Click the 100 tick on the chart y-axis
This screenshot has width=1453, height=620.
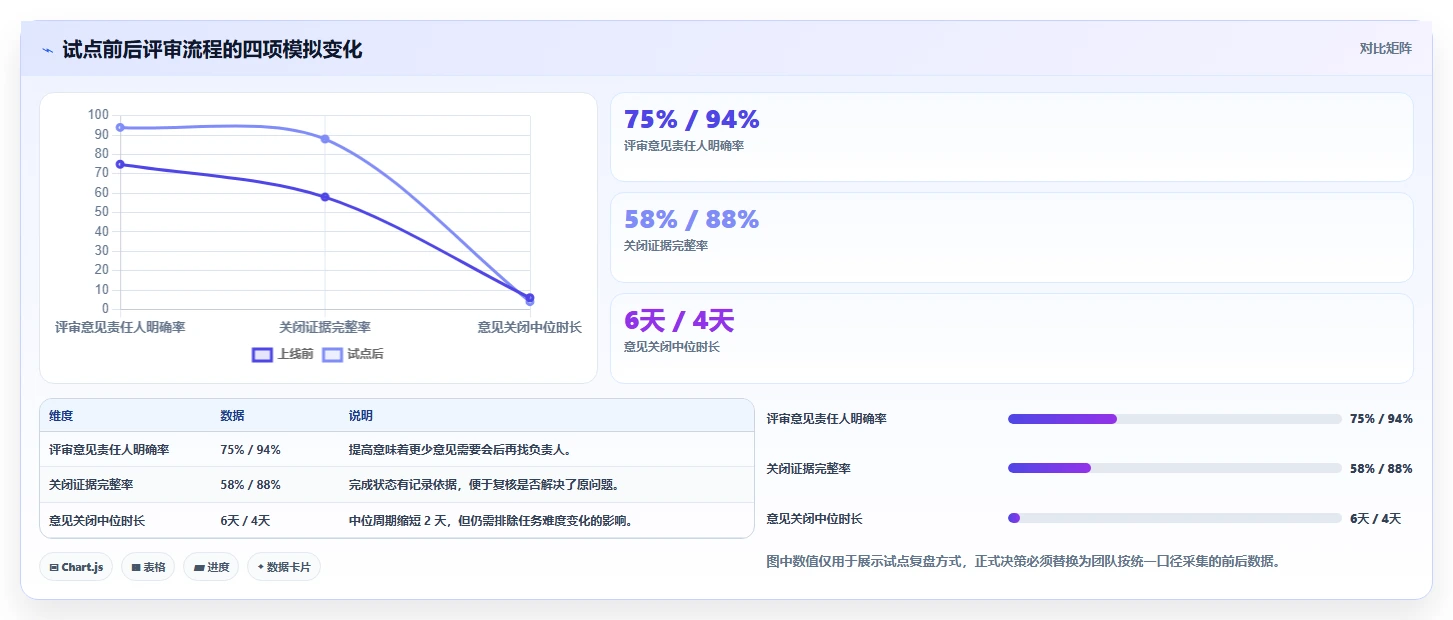tap(98, 115)
